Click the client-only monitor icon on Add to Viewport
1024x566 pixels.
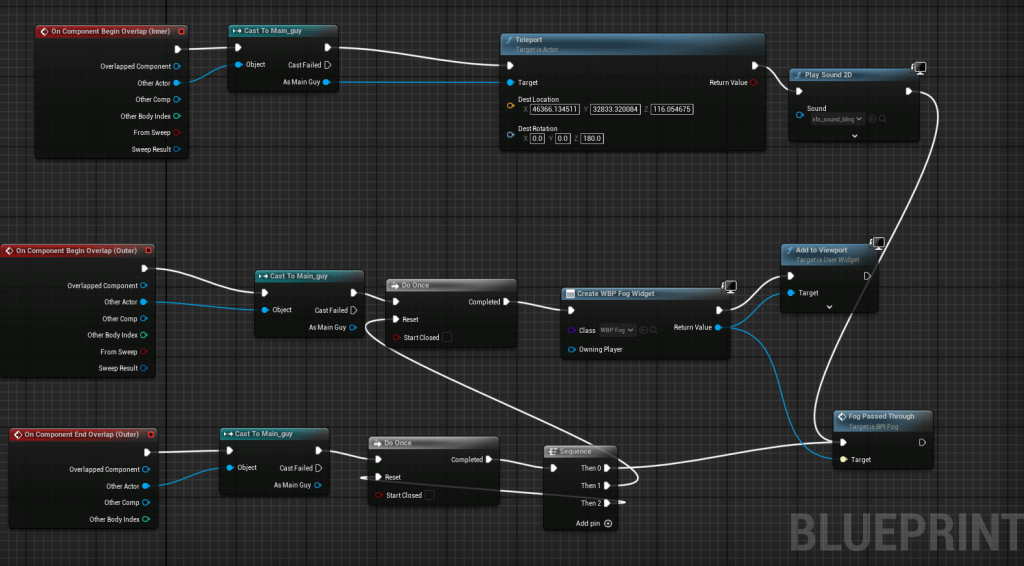(877, 243)
